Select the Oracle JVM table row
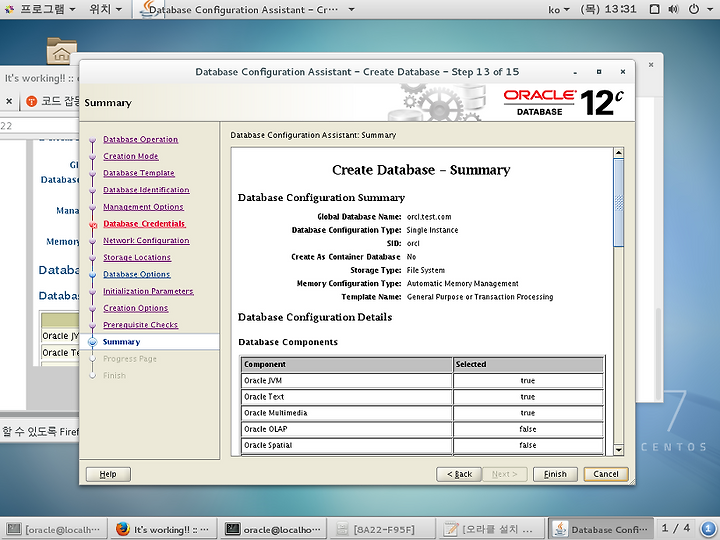Image resolution: width=720 pixels, height=540 pixels. (x=422, y=381)
